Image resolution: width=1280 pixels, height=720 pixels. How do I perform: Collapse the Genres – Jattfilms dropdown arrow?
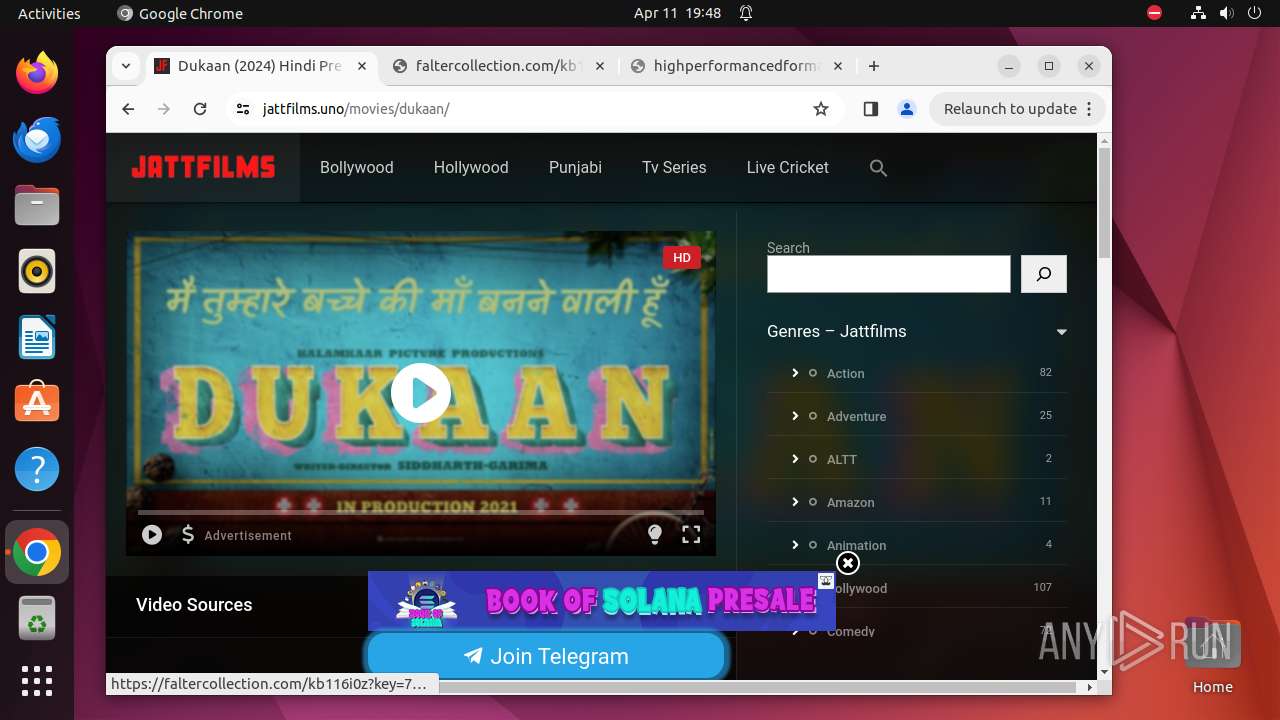click(1061, 332)
